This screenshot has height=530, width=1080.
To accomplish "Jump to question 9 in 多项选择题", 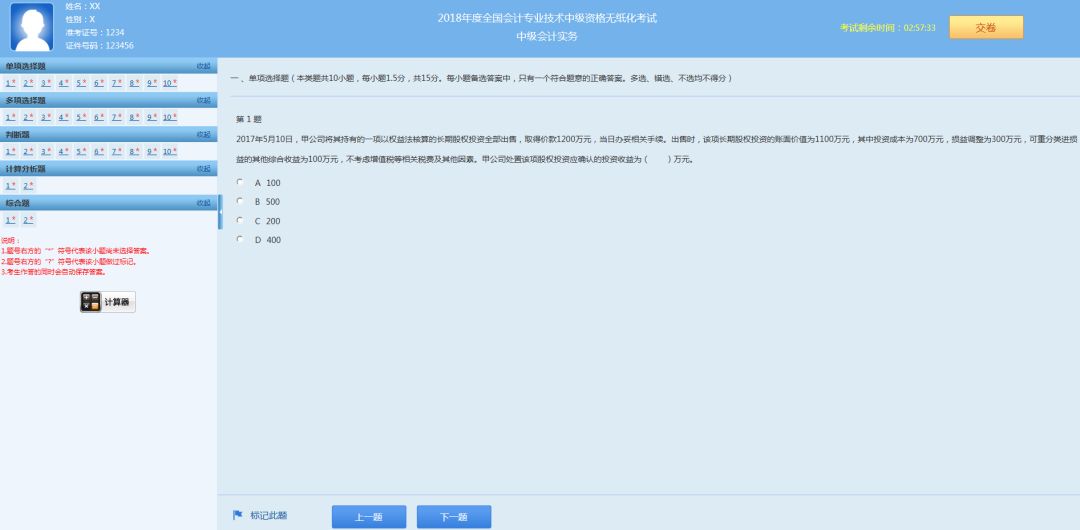I will [x=152, y=117].
